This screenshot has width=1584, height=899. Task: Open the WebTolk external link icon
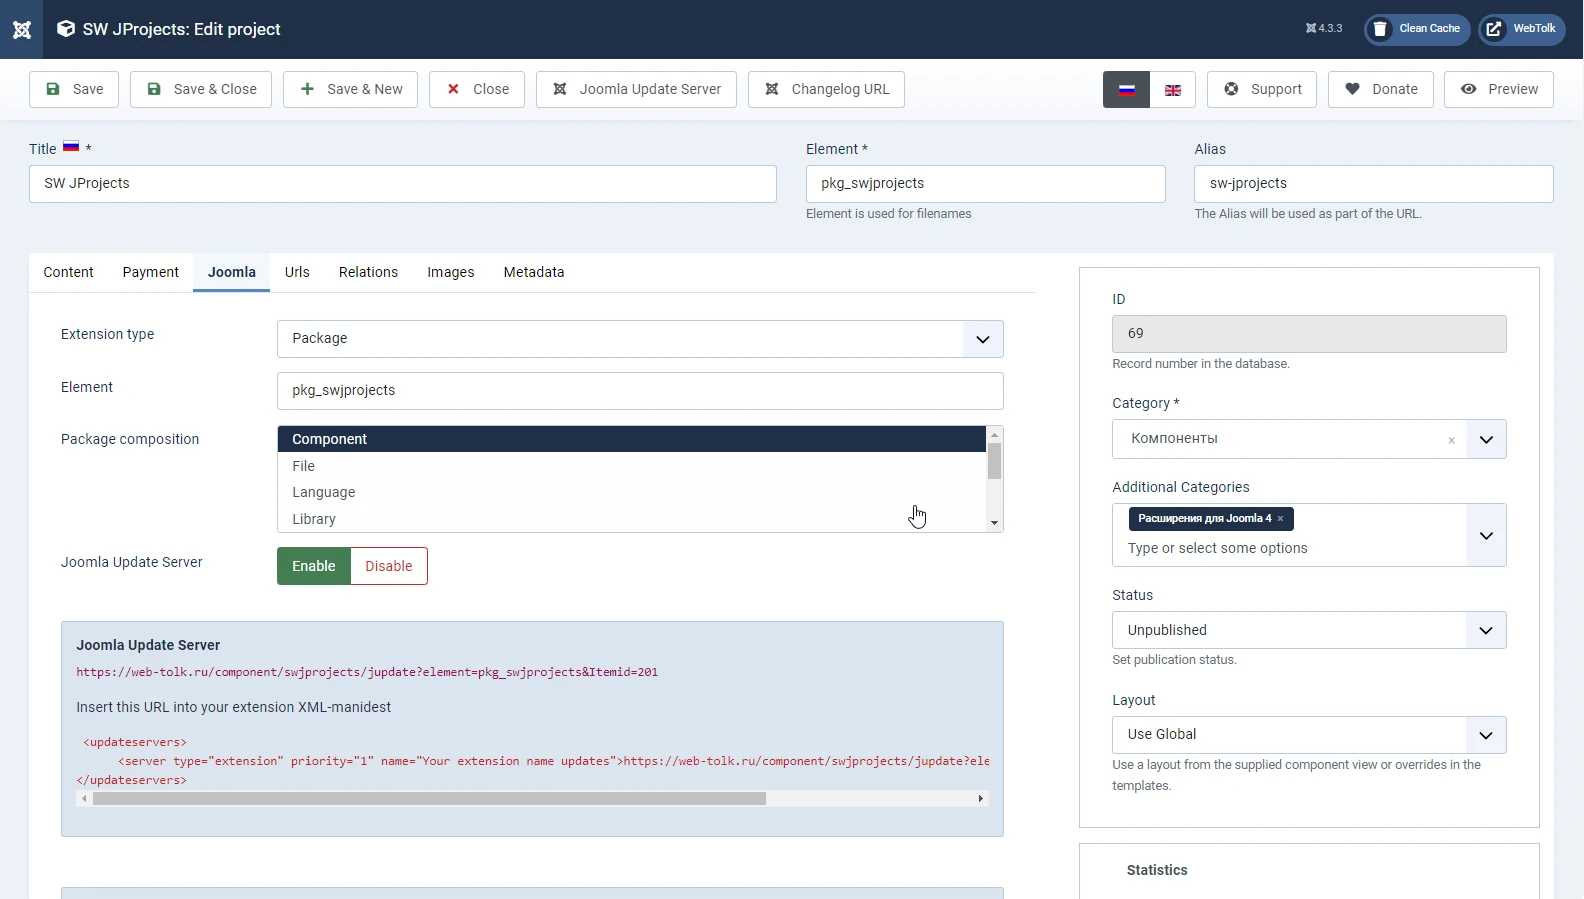(x=1494, y=29)
